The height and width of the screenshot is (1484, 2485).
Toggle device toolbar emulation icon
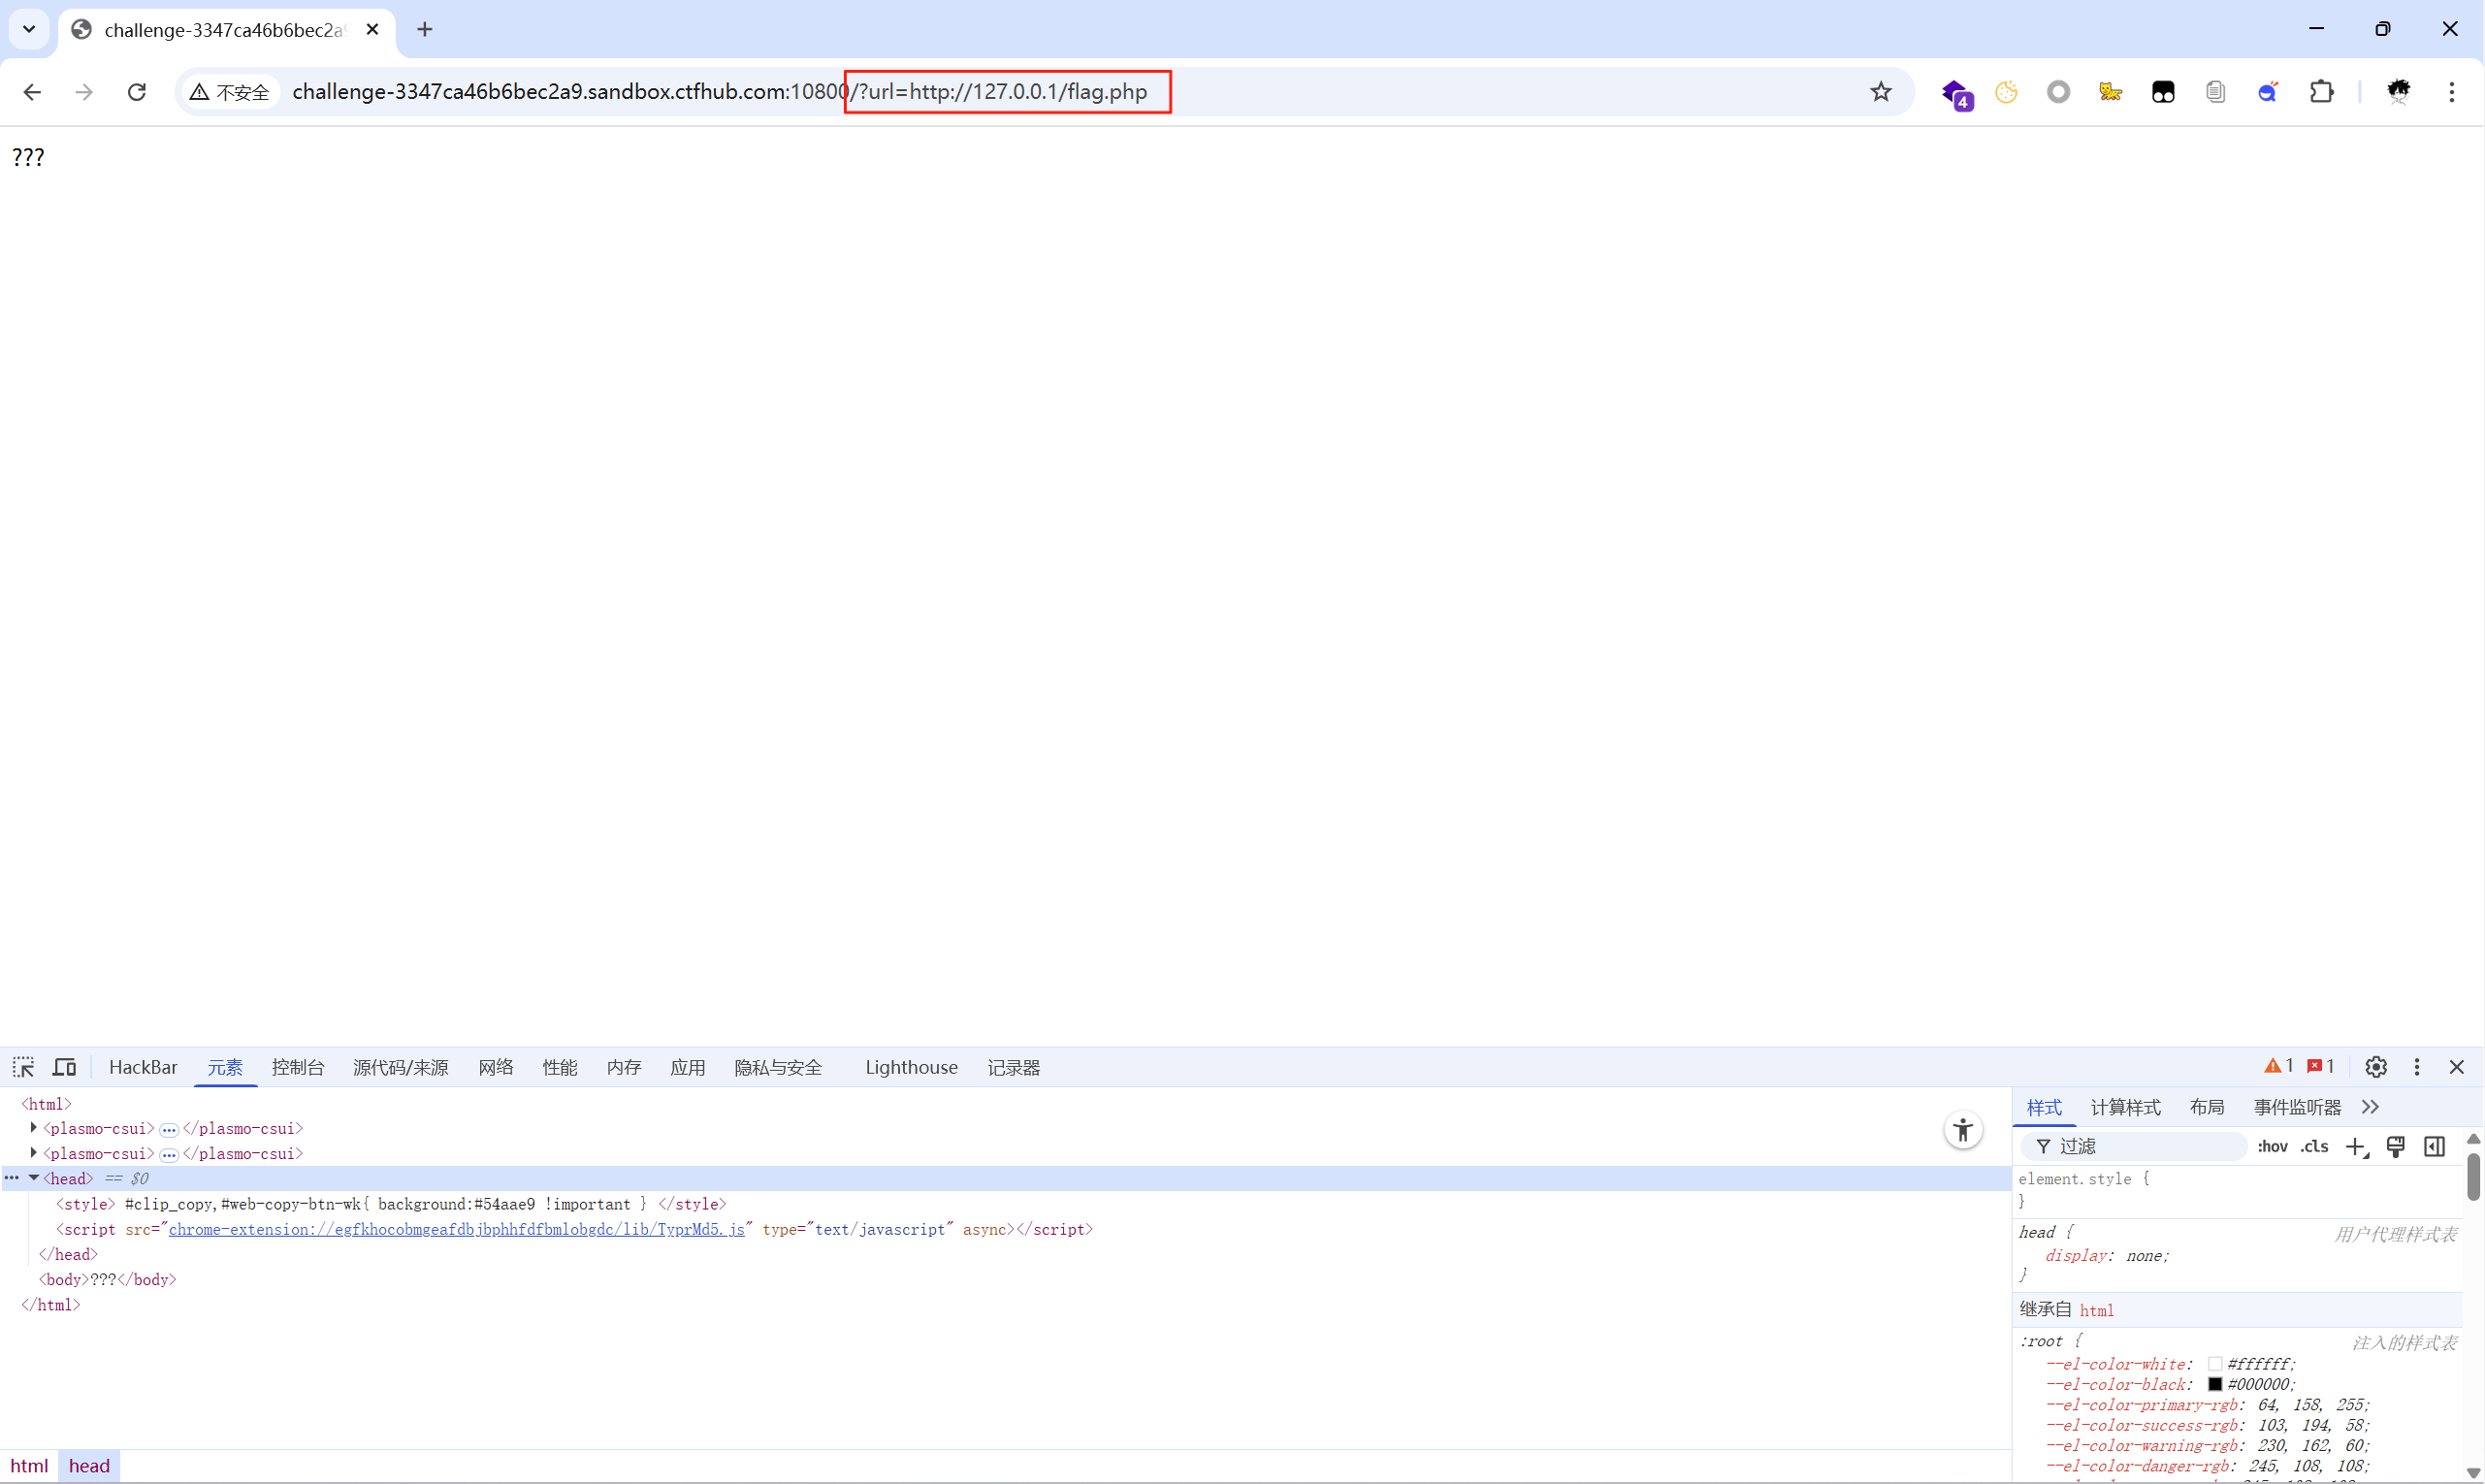[x=64, y=1067]
